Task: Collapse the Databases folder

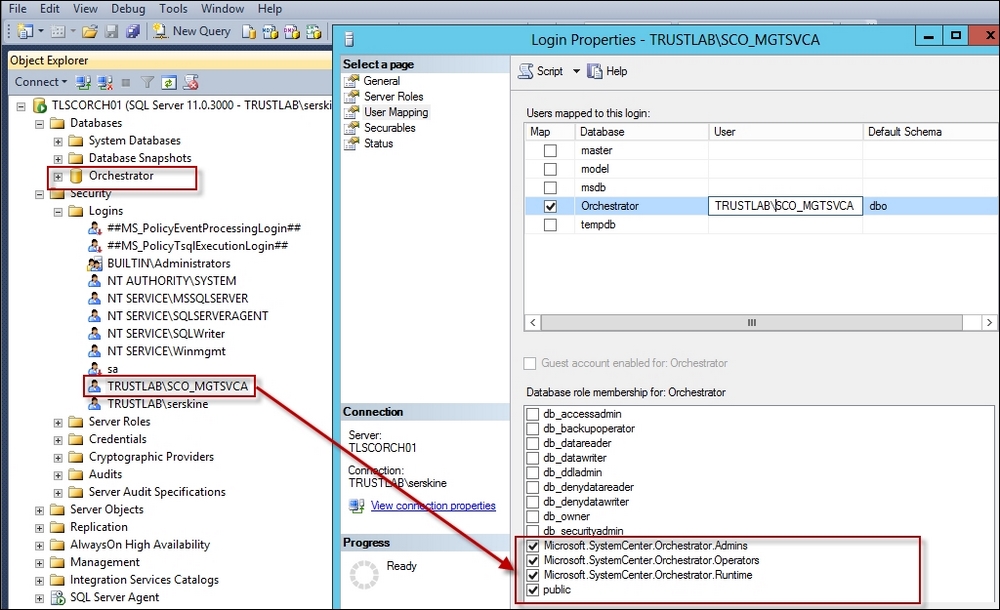Action: point(40,124)
